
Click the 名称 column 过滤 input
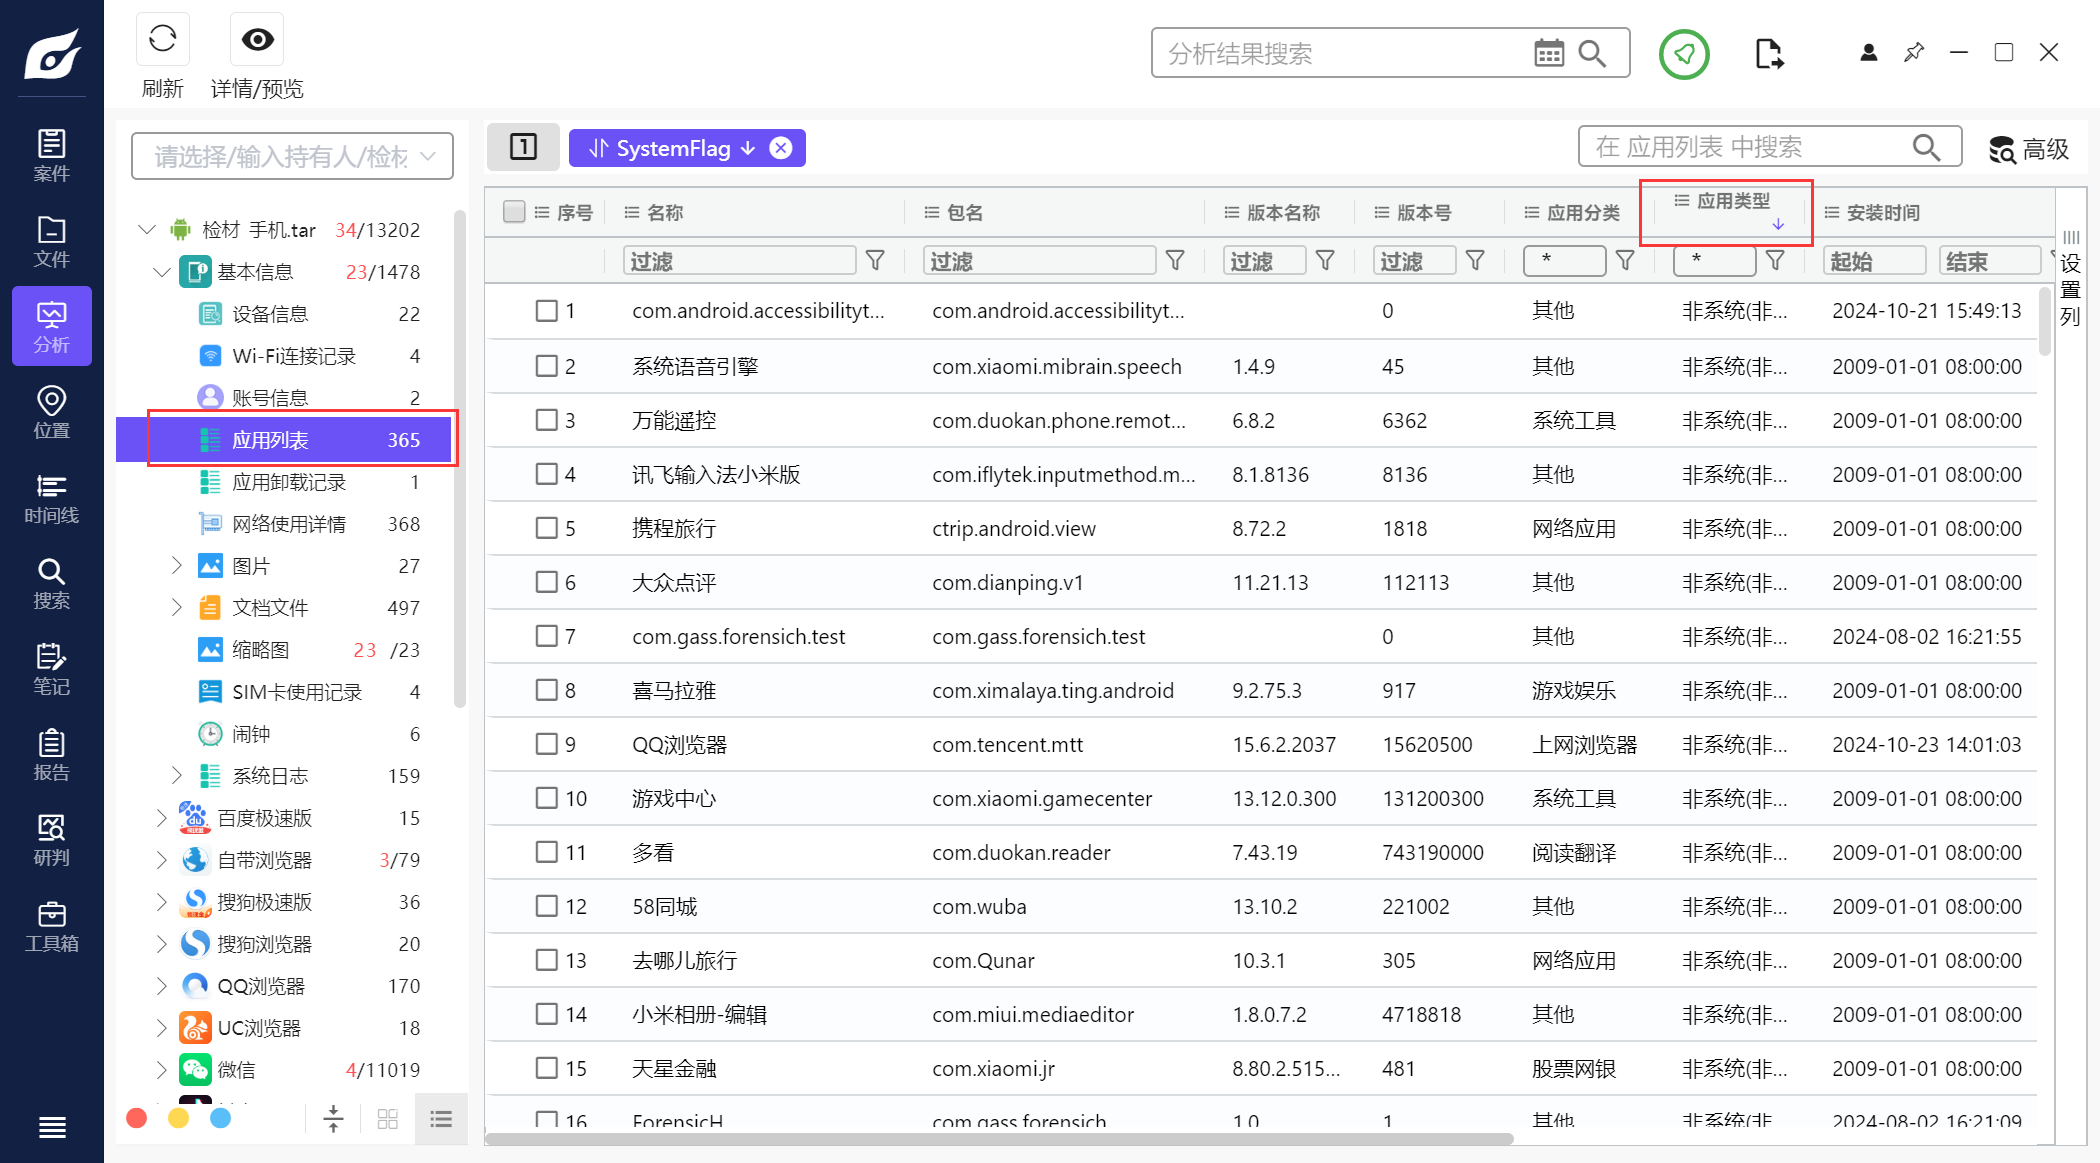[739, 261]
